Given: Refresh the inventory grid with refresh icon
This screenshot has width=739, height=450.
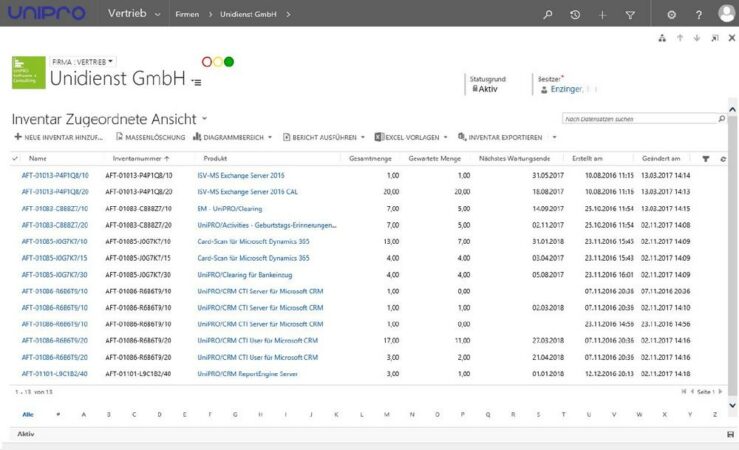Looking at the screenshot, I should coord(723,159).
